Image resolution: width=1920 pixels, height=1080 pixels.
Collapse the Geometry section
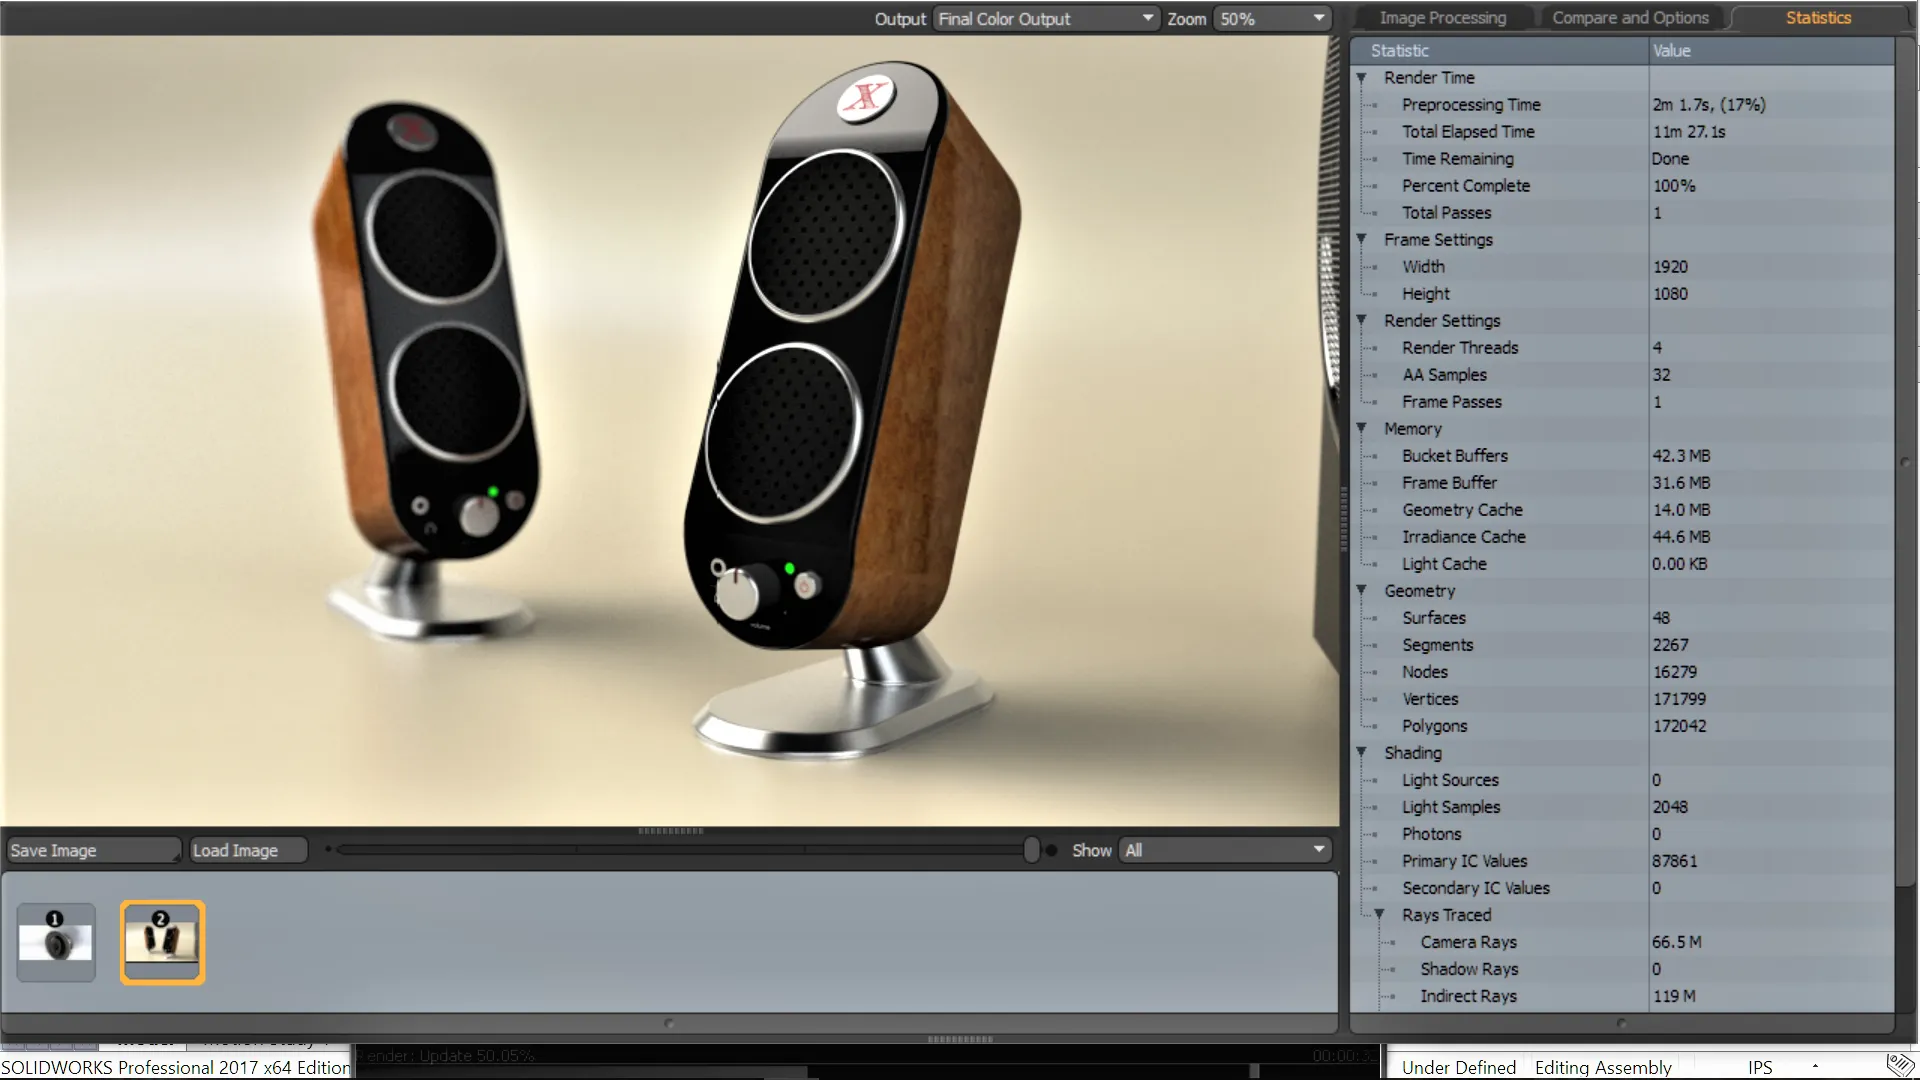(x=1363, y=590)
